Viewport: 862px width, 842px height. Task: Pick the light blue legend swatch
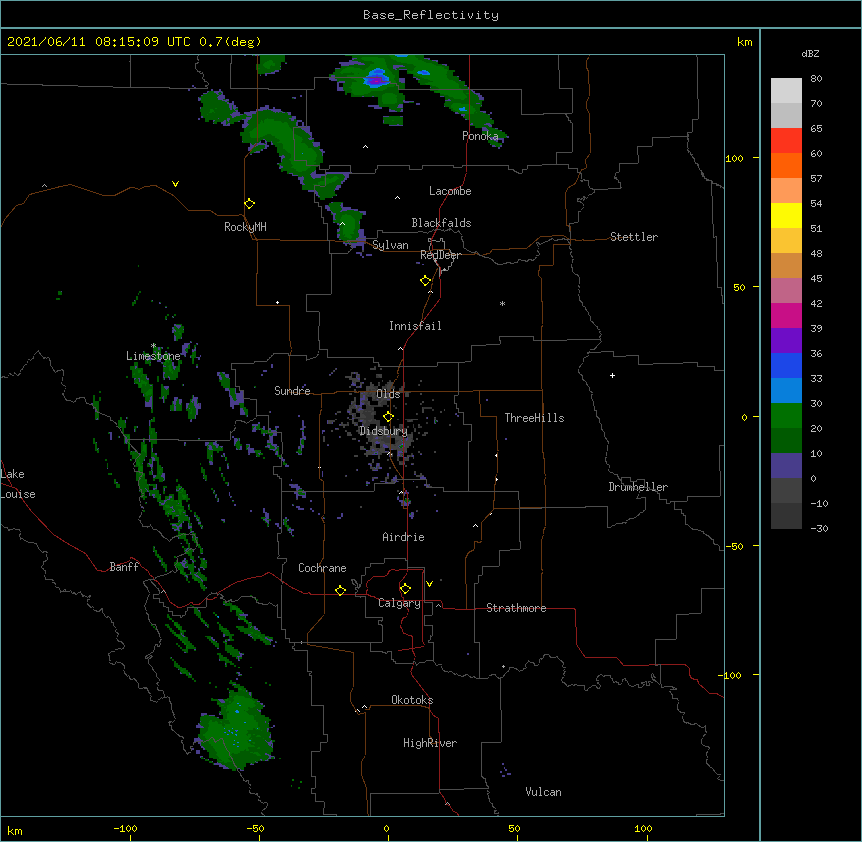click(x=786, y=390)
